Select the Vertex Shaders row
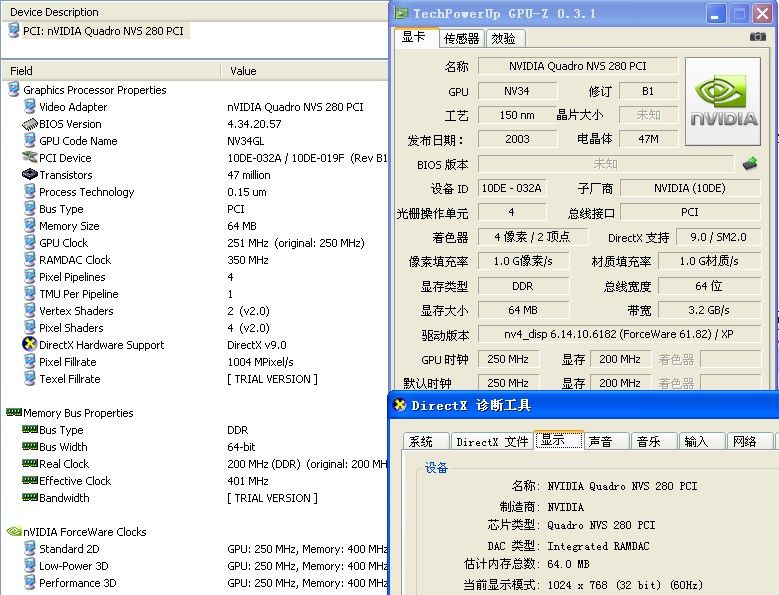 click(x=194, y=311)
